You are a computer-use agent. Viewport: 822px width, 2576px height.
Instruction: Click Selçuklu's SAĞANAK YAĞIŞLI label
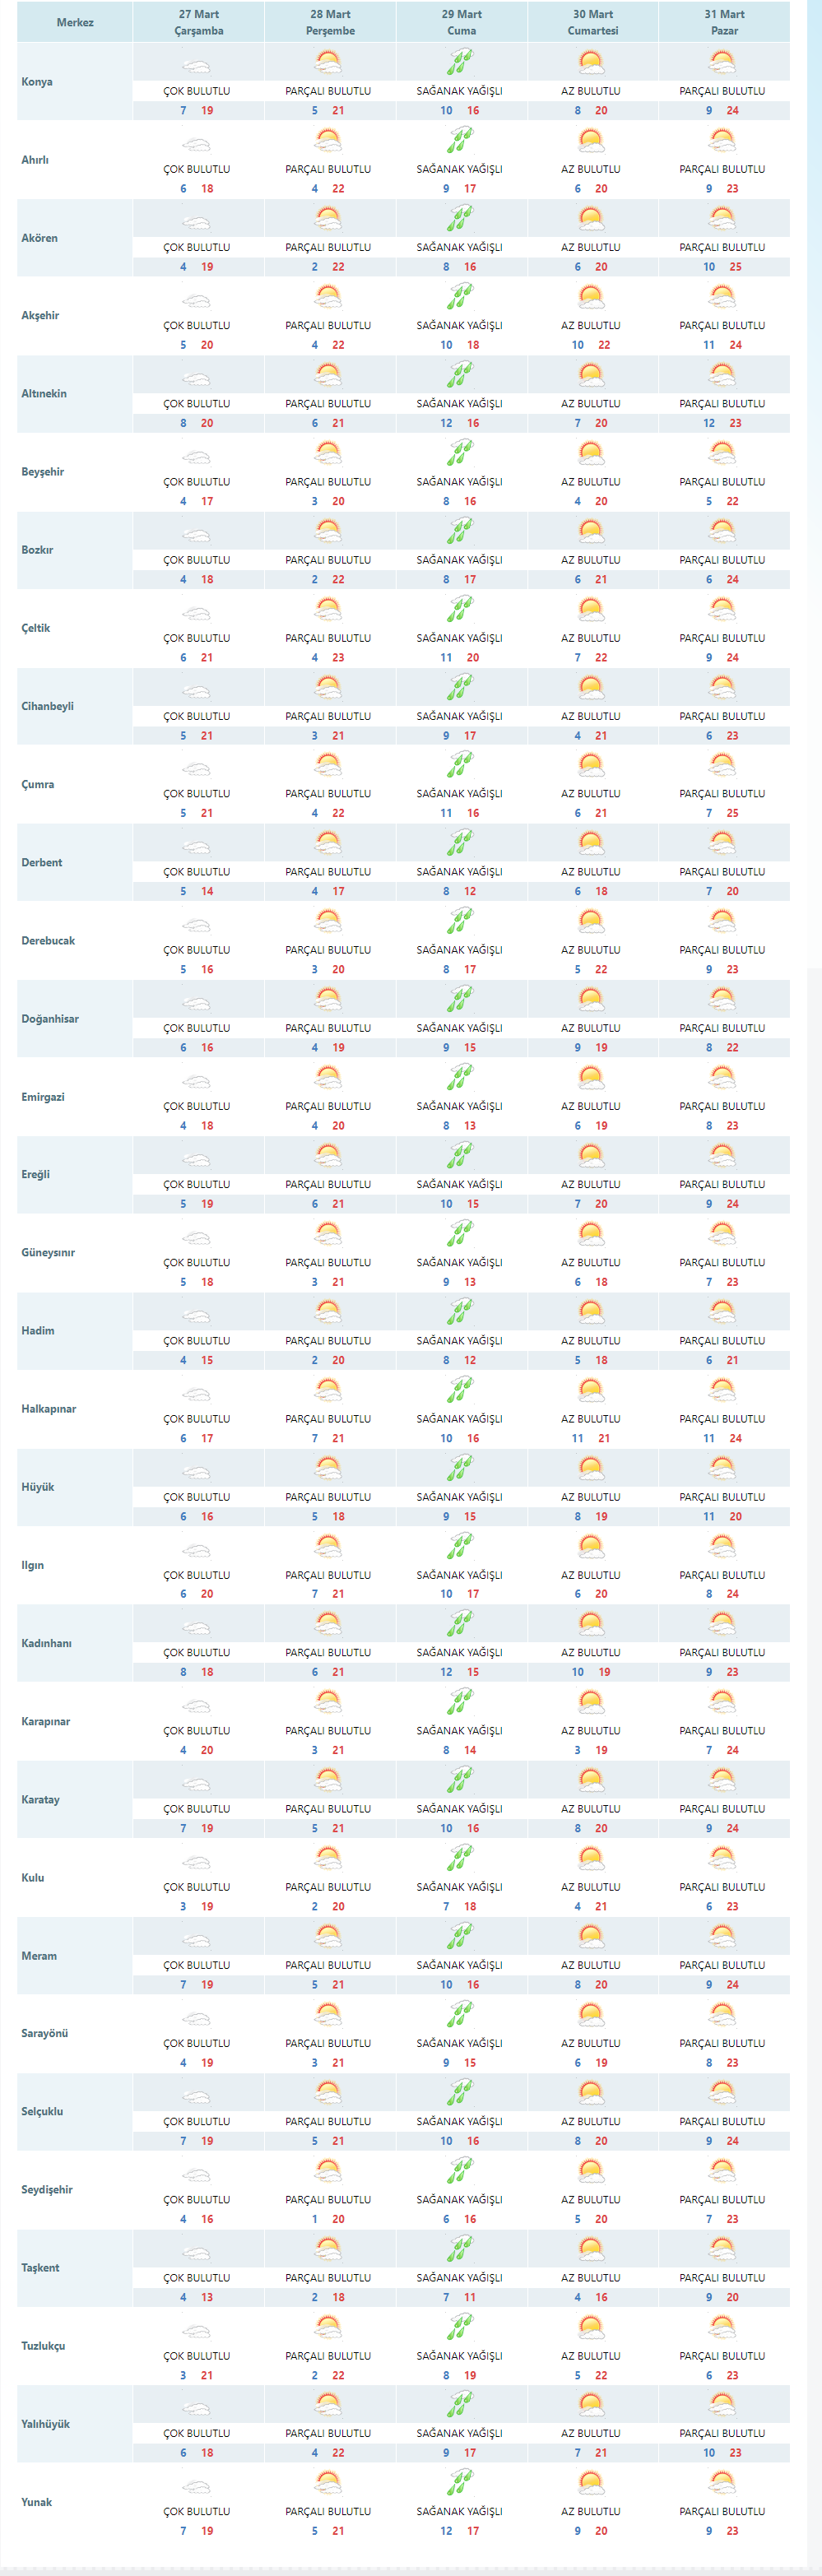(459, 2121)
